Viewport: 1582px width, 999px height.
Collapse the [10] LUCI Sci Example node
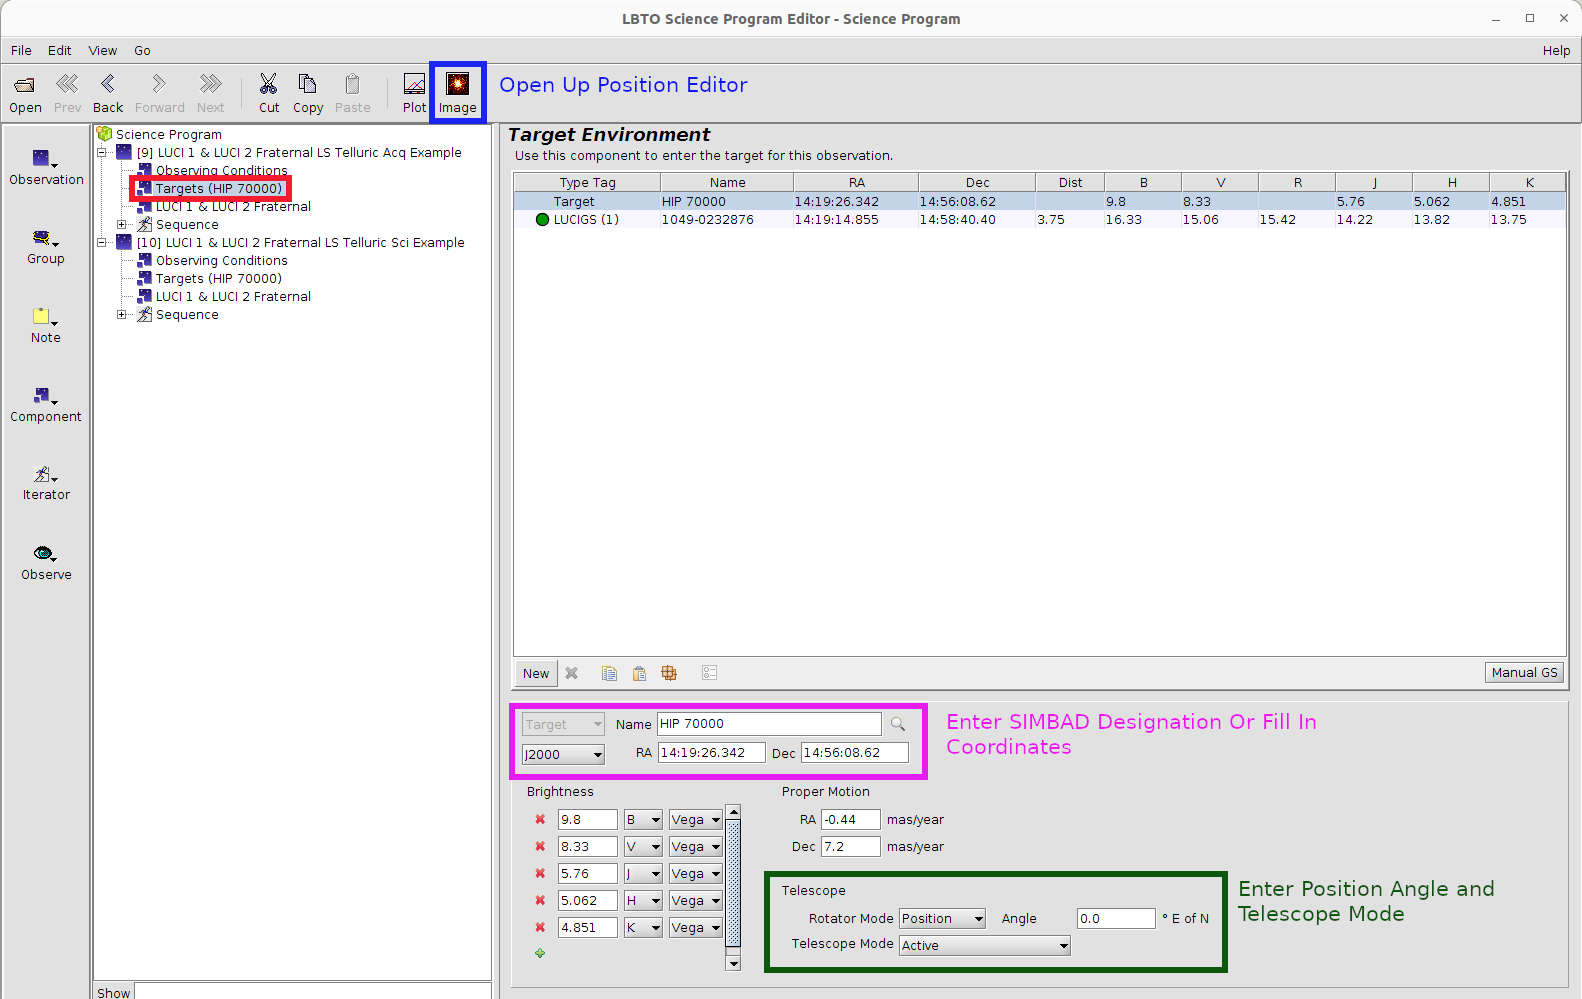click(102, 243)
